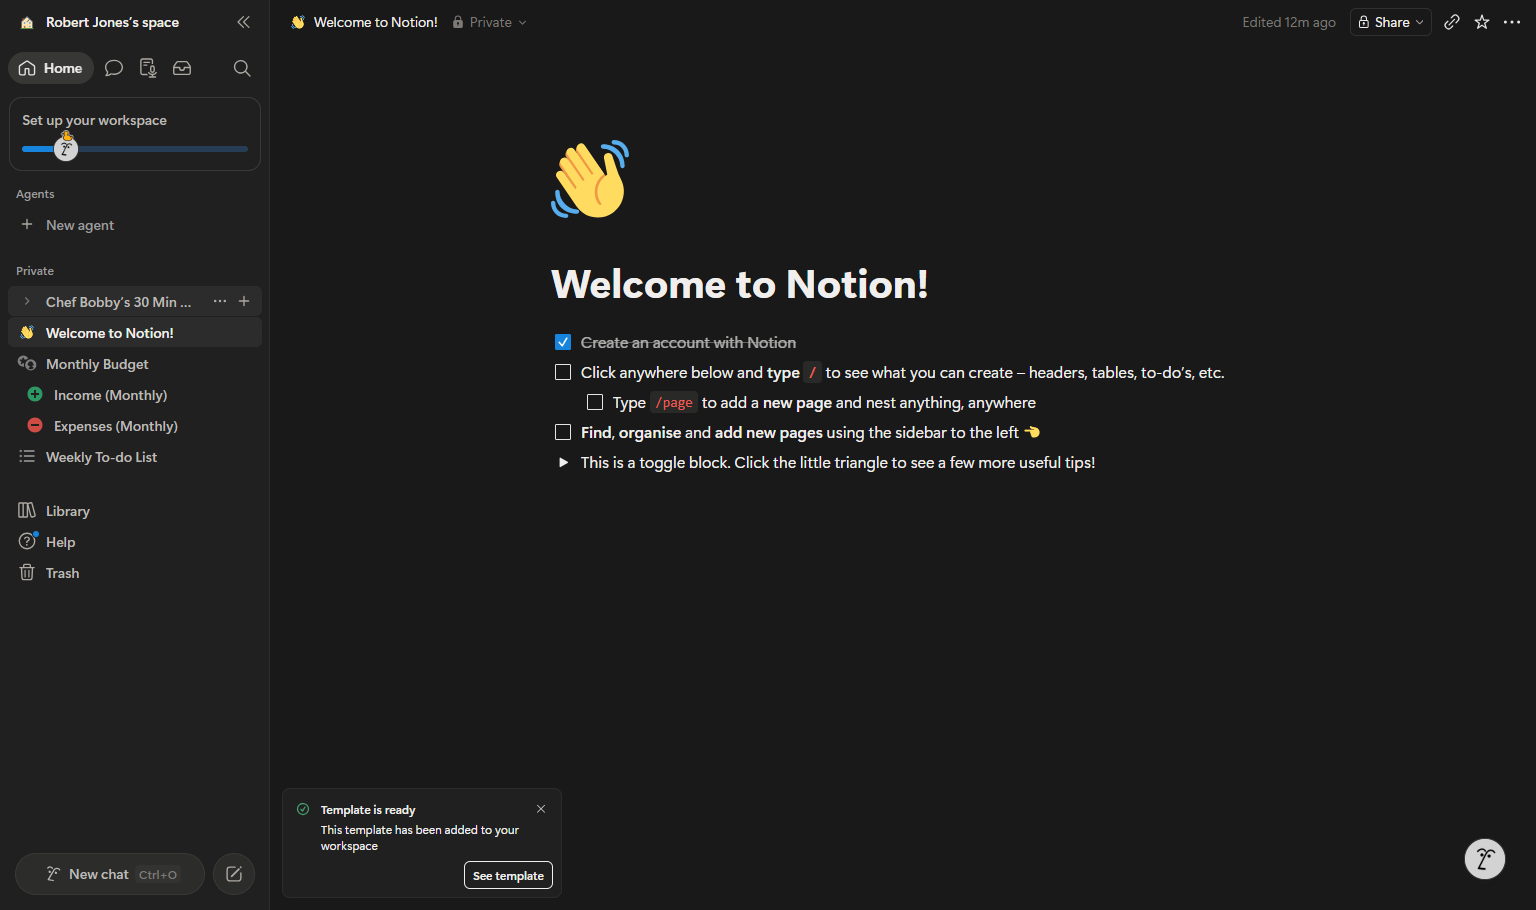
Task: Click the 'Edited 12m ago' timestamp
Action: [1289, 22]
